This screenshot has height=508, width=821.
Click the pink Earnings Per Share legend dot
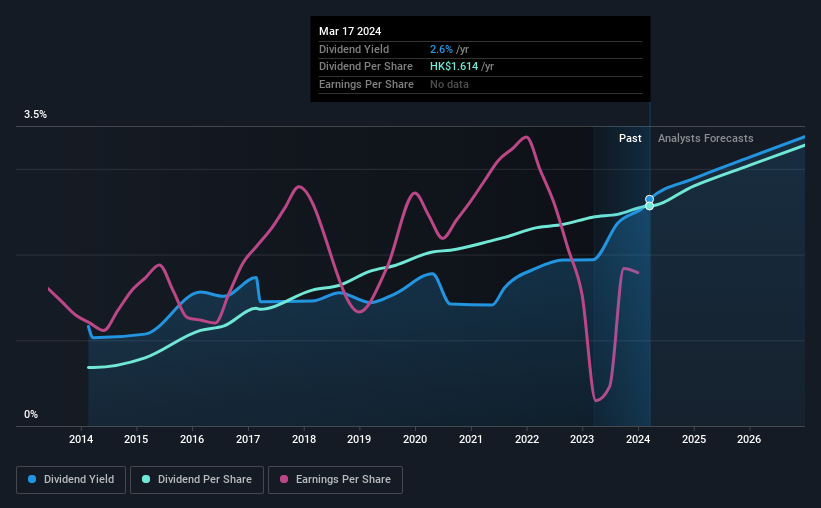tap(284, 479)
